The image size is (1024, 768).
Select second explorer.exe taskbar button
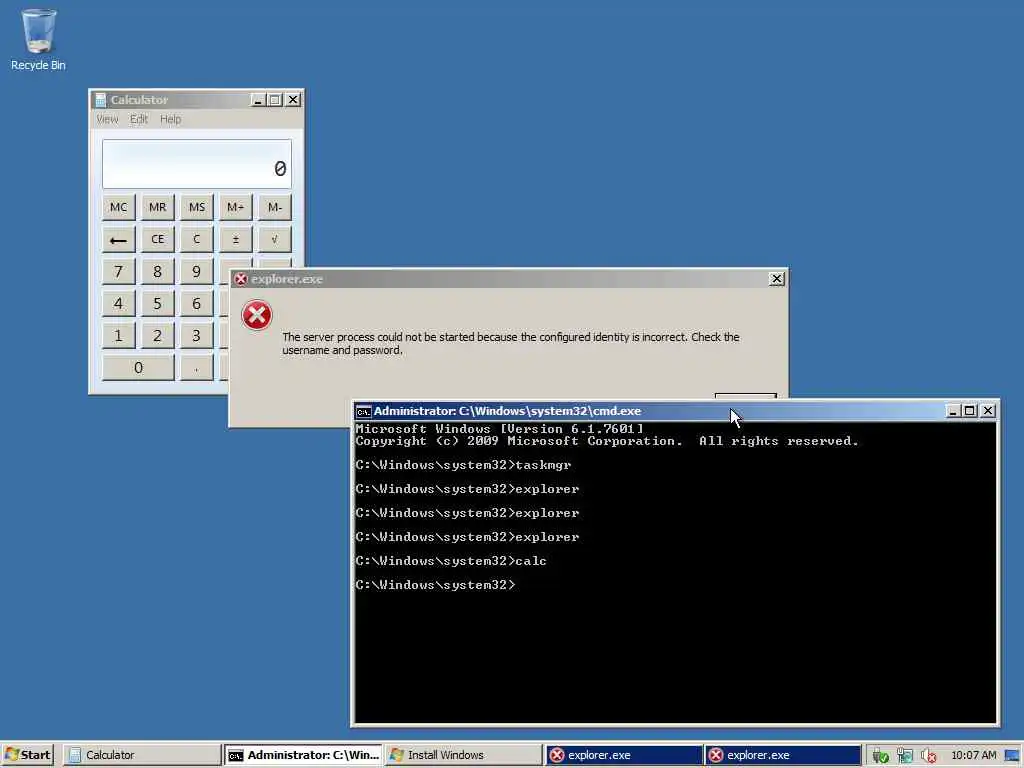(783, 755)
